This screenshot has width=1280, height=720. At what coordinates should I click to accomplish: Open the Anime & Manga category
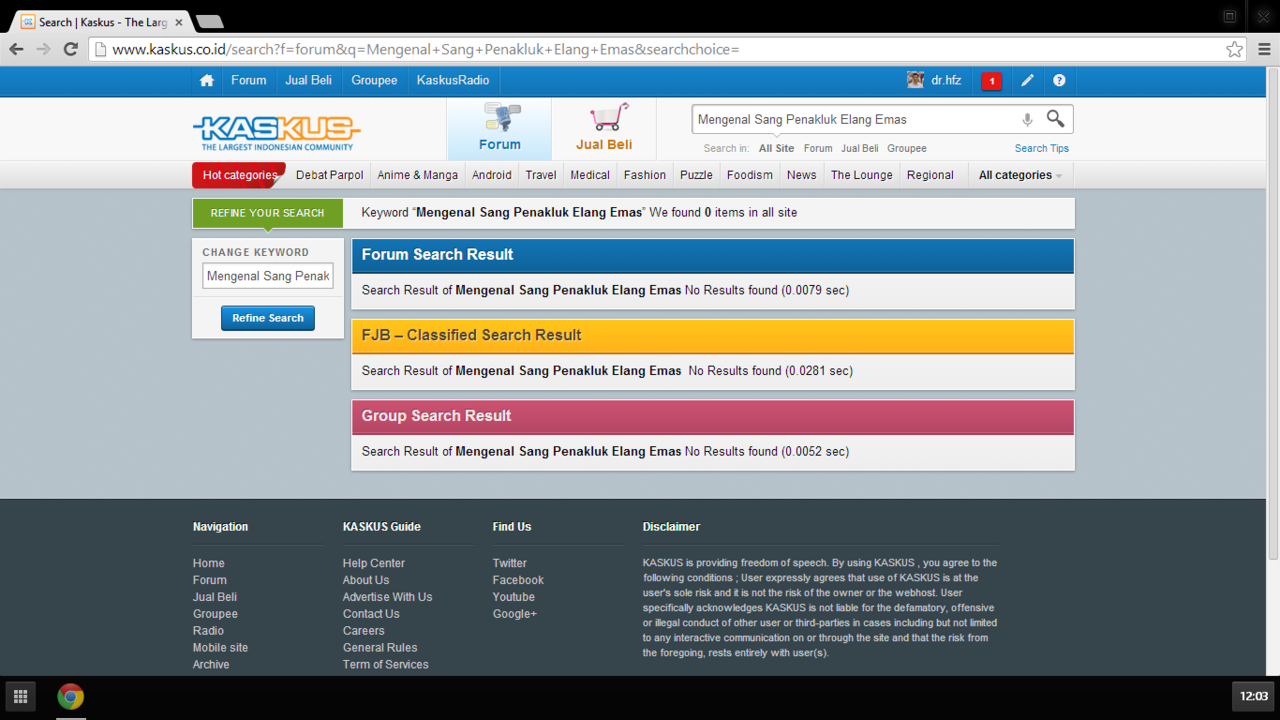pyautogui.click(x=418, y=175)
